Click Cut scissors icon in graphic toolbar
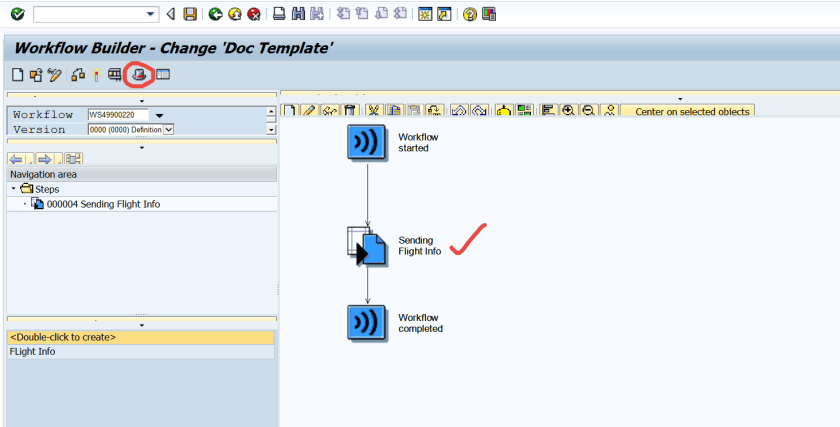This screenshot has width=840, height=427. (373, 110)
